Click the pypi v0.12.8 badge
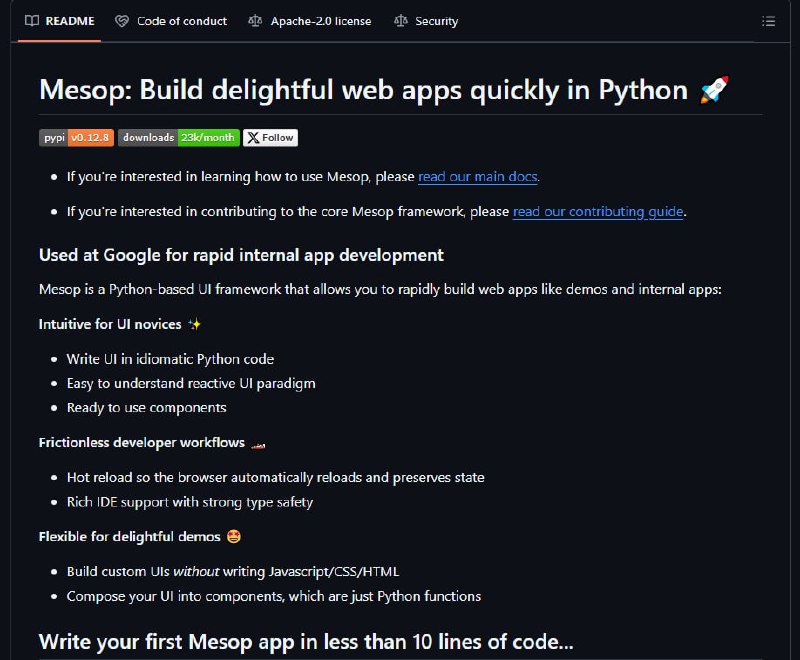This screenshot has height=660, width=800. [x=77, y=138]
